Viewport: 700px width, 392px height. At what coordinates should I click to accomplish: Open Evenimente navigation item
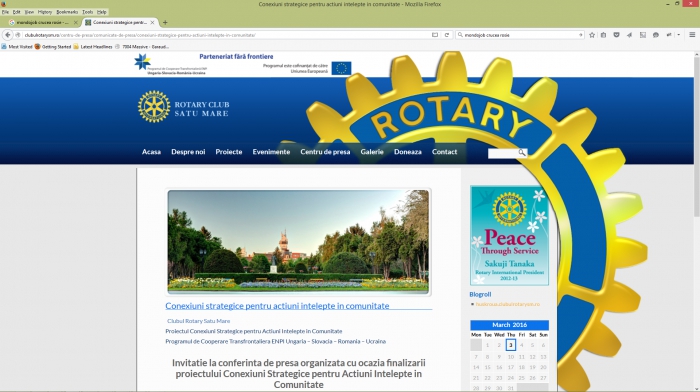point(271,152)
